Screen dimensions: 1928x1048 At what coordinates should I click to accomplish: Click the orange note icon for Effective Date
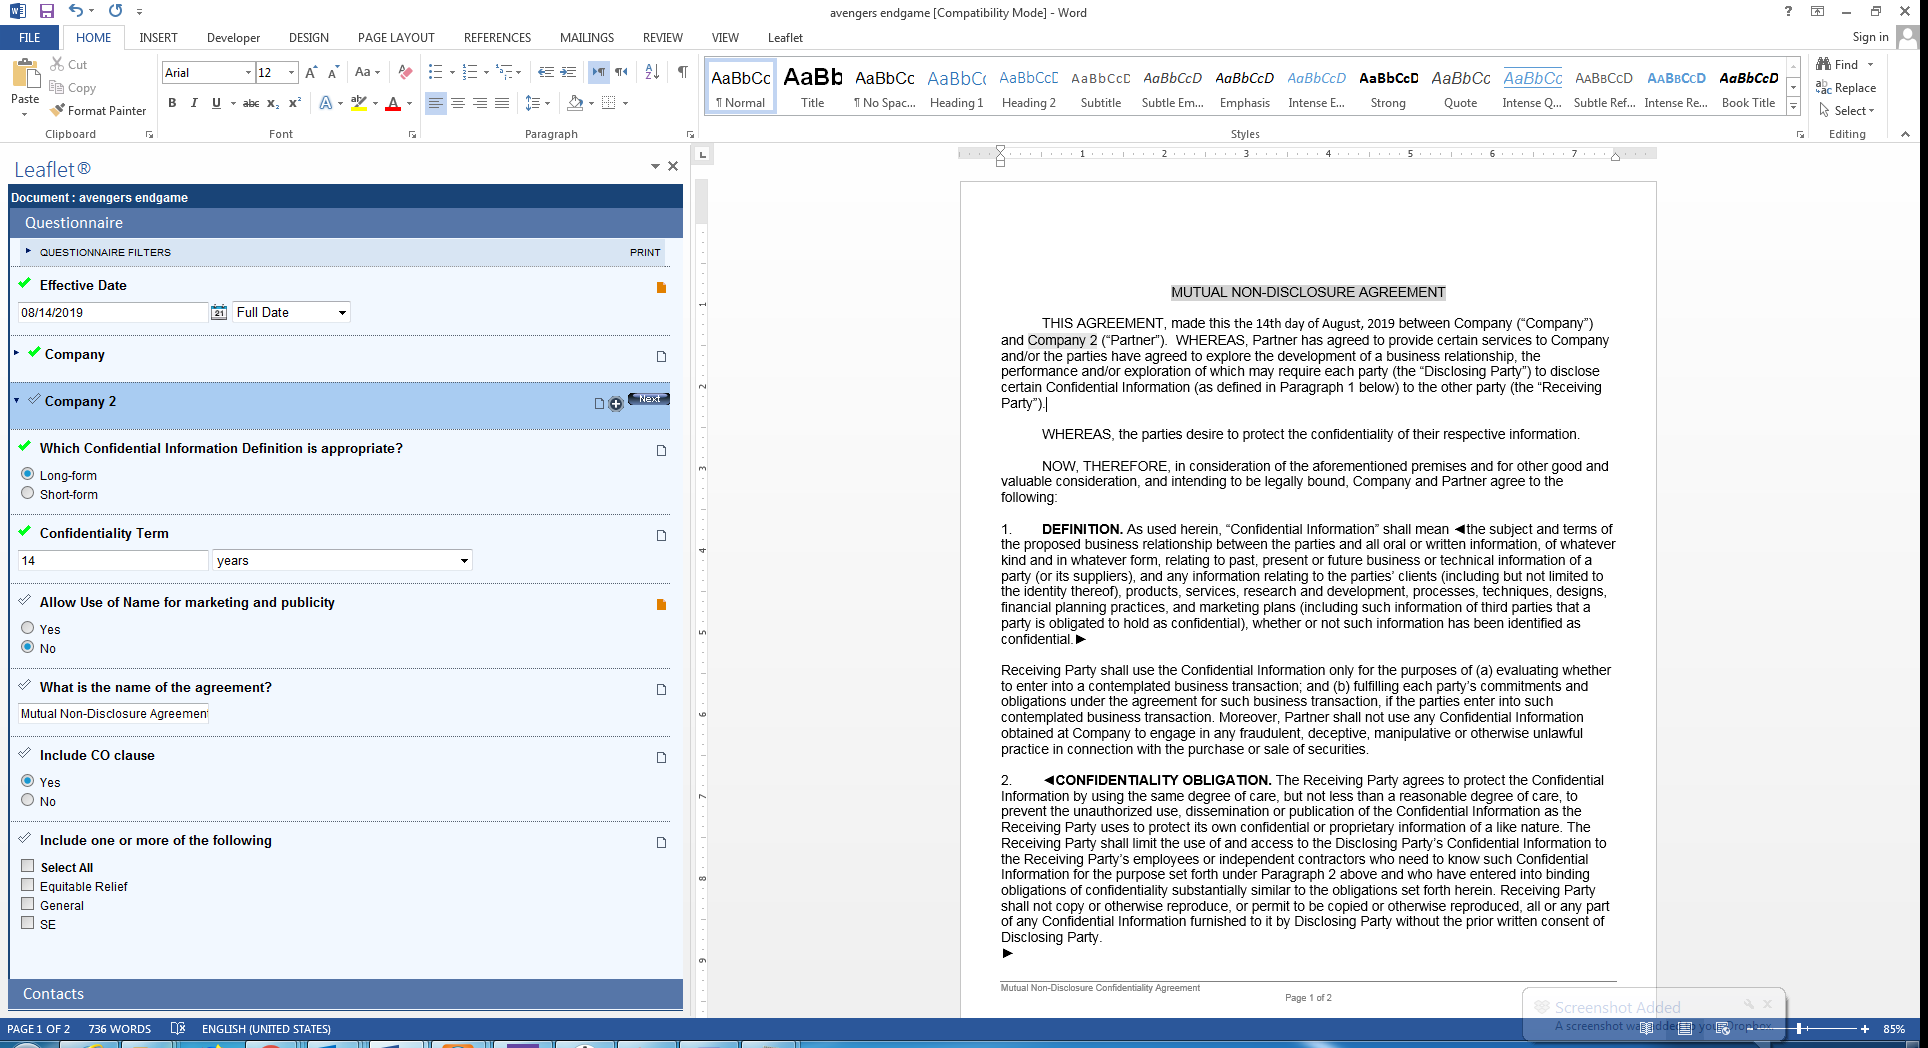coord(661,288)
